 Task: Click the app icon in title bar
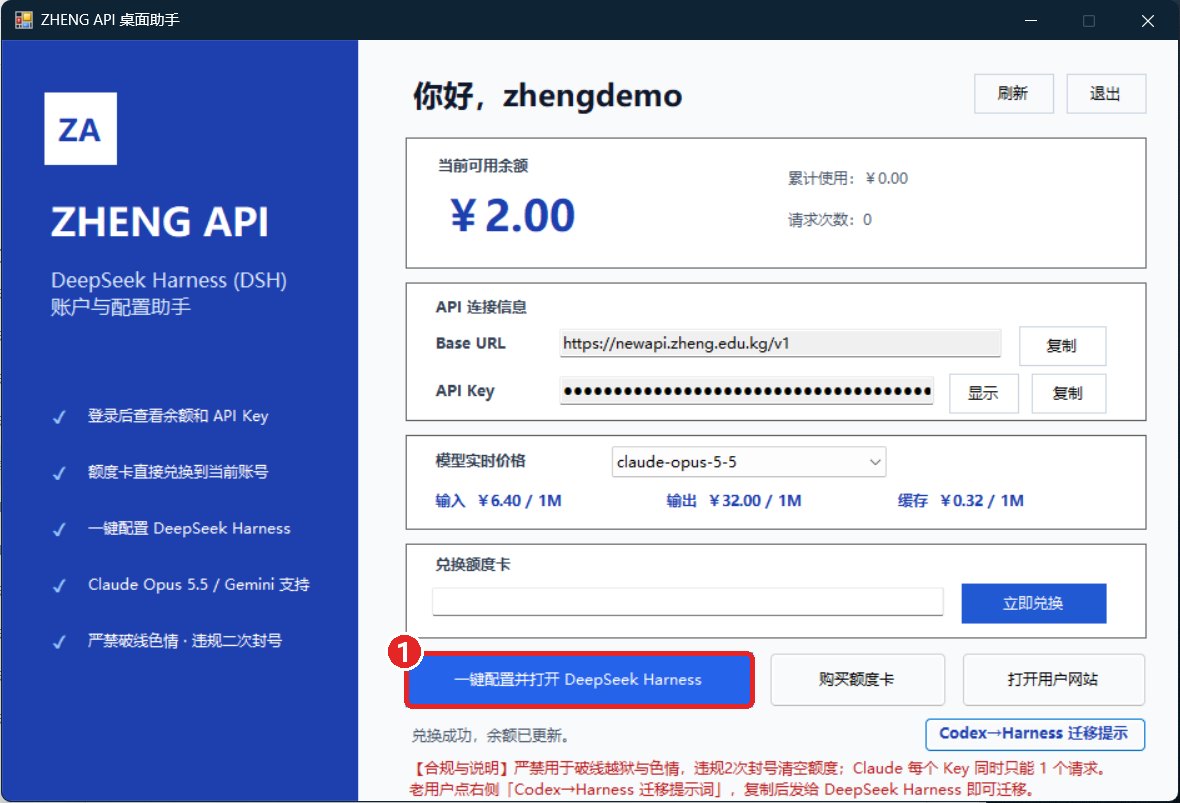pos(24,20)
